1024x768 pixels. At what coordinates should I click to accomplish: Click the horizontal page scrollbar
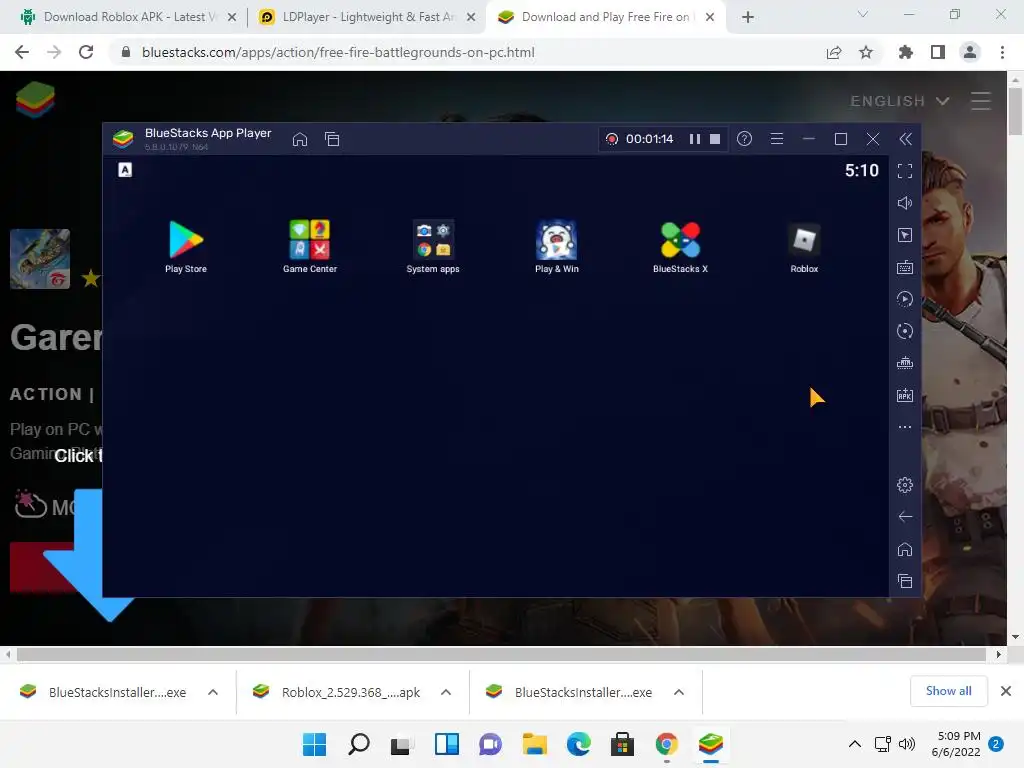[x=501, y=654]
